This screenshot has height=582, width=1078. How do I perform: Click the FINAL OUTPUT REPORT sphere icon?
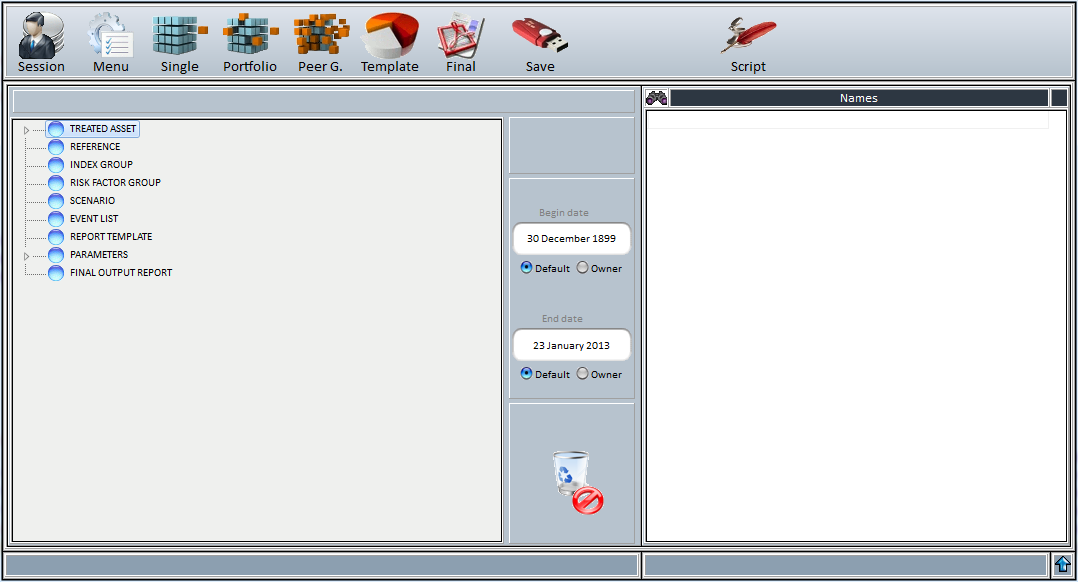point(56,273)
